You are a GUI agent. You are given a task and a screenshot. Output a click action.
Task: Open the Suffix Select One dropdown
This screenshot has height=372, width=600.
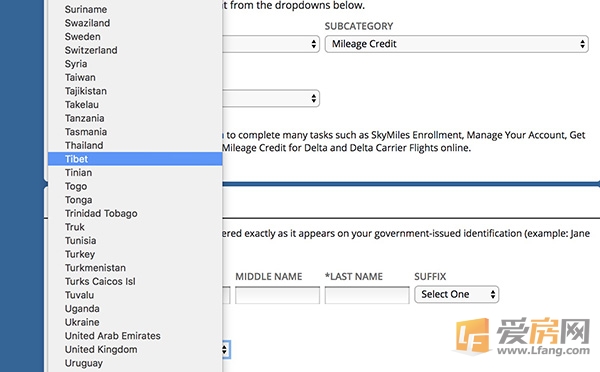pyautogui.click(x=457, y=294)
